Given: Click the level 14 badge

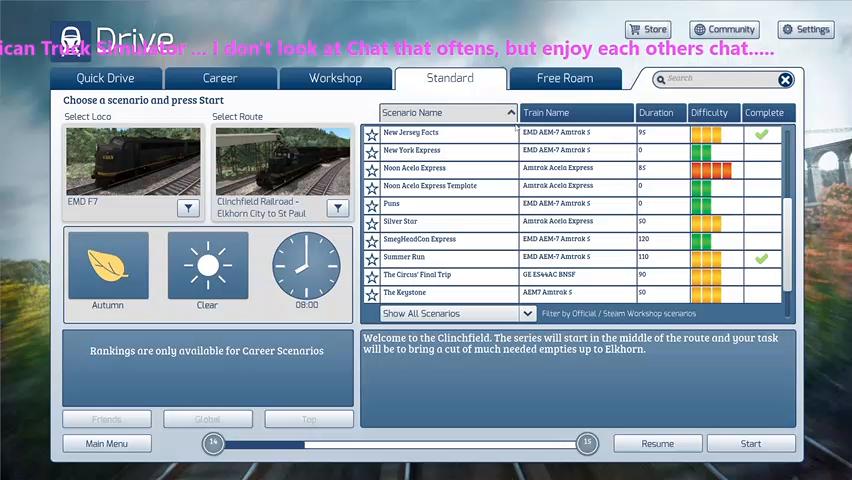Looking at the screenshot, I should coord(214,444).
